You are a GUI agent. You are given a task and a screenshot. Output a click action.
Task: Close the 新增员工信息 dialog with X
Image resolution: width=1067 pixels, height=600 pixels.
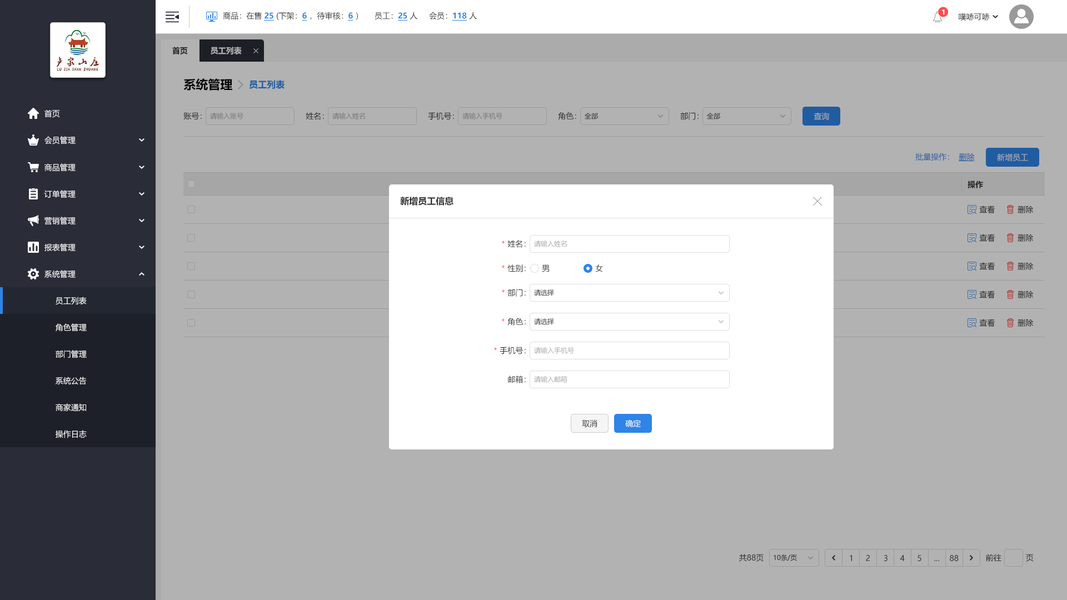[x=817, y=201]
